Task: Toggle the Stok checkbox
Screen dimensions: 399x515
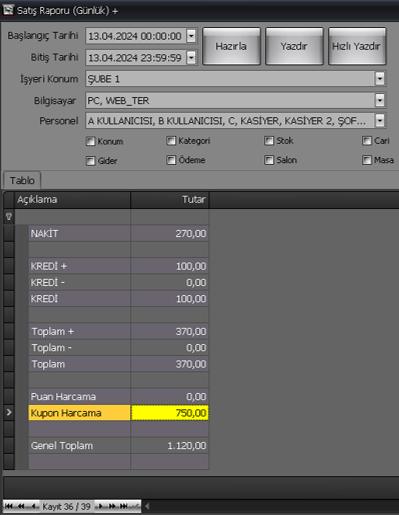Action: click(269, 141)
